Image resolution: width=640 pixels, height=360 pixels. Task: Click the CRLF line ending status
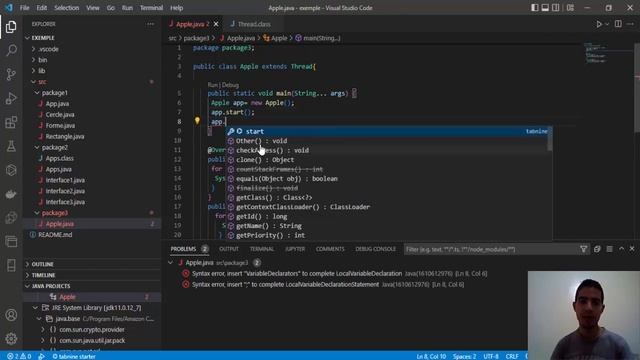[512, 356]
